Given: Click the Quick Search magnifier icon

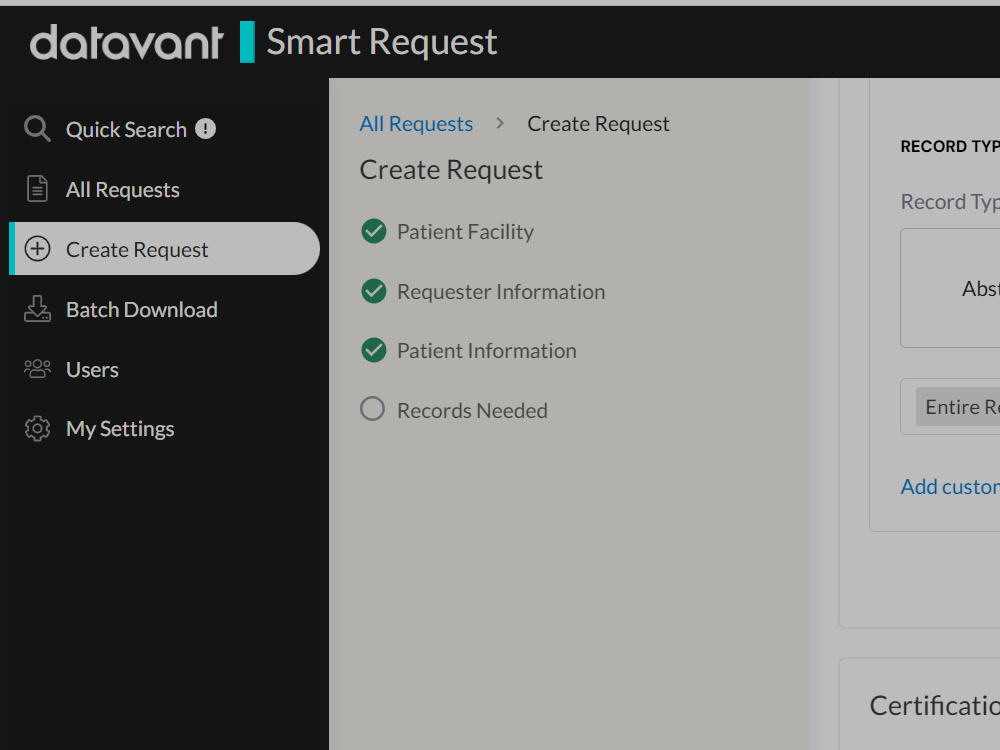Looking at the screenshot, I should [x=37, y=129].
